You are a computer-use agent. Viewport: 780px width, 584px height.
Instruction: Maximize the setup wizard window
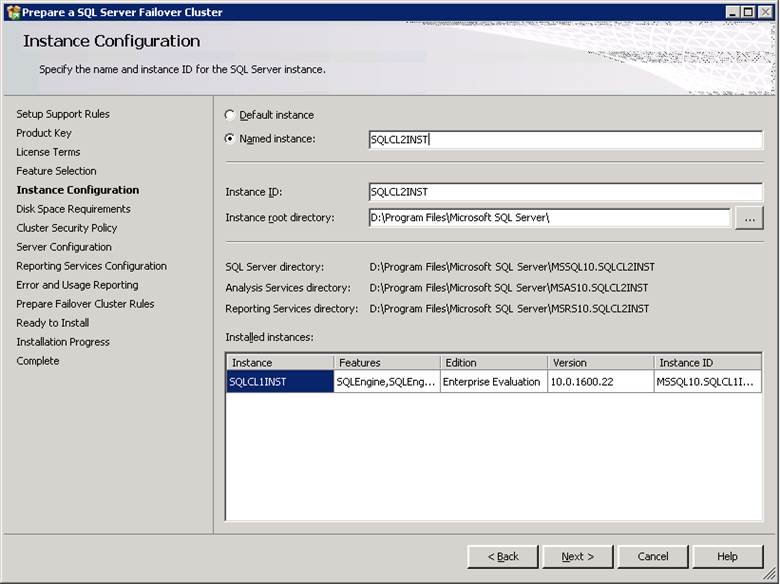(x=748, y=12)
